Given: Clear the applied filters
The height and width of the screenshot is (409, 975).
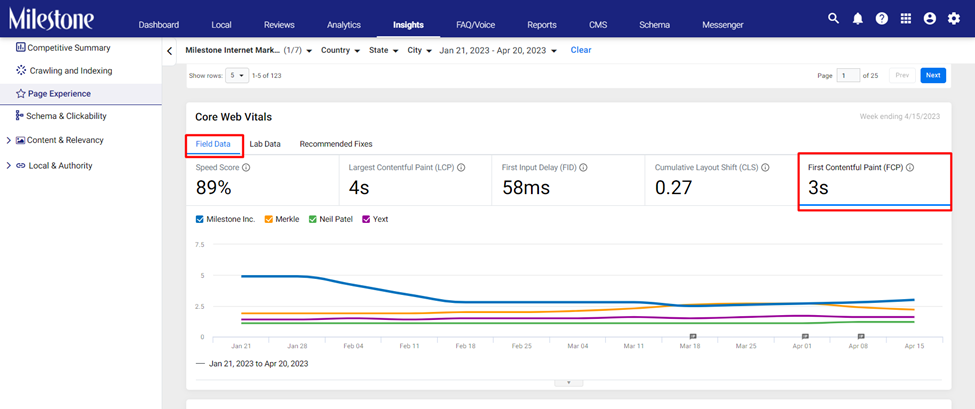Looking at the screenshot, I should 581,50.
